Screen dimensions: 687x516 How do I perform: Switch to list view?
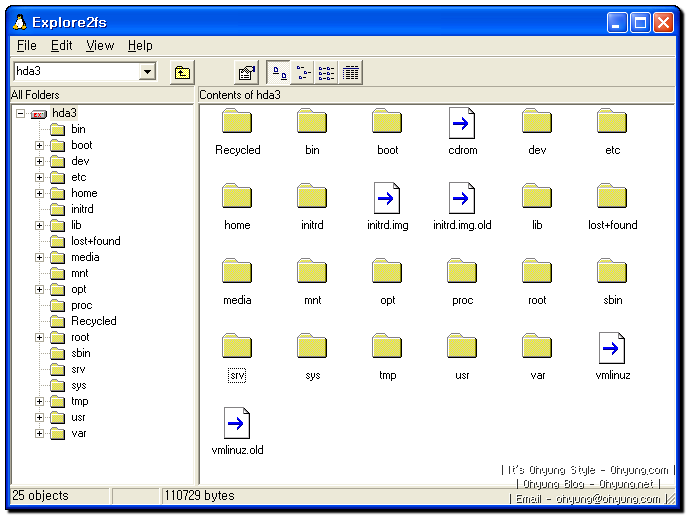pos(326,72)
